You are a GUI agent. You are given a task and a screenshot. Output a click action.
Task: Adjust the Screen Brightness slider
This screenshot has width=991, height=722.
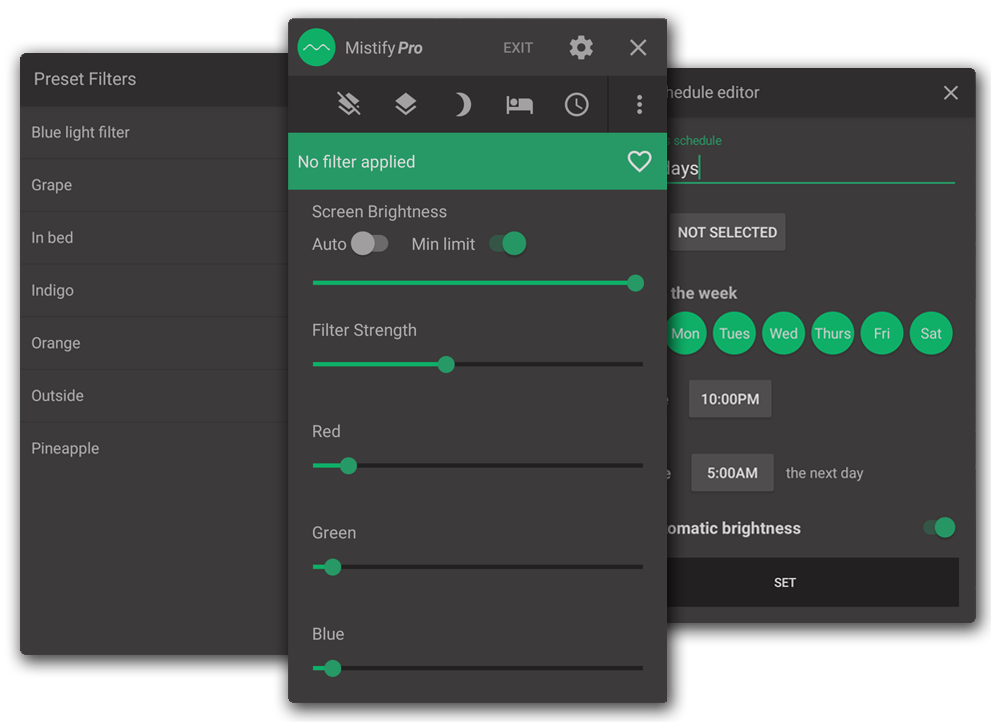point(478,283)
